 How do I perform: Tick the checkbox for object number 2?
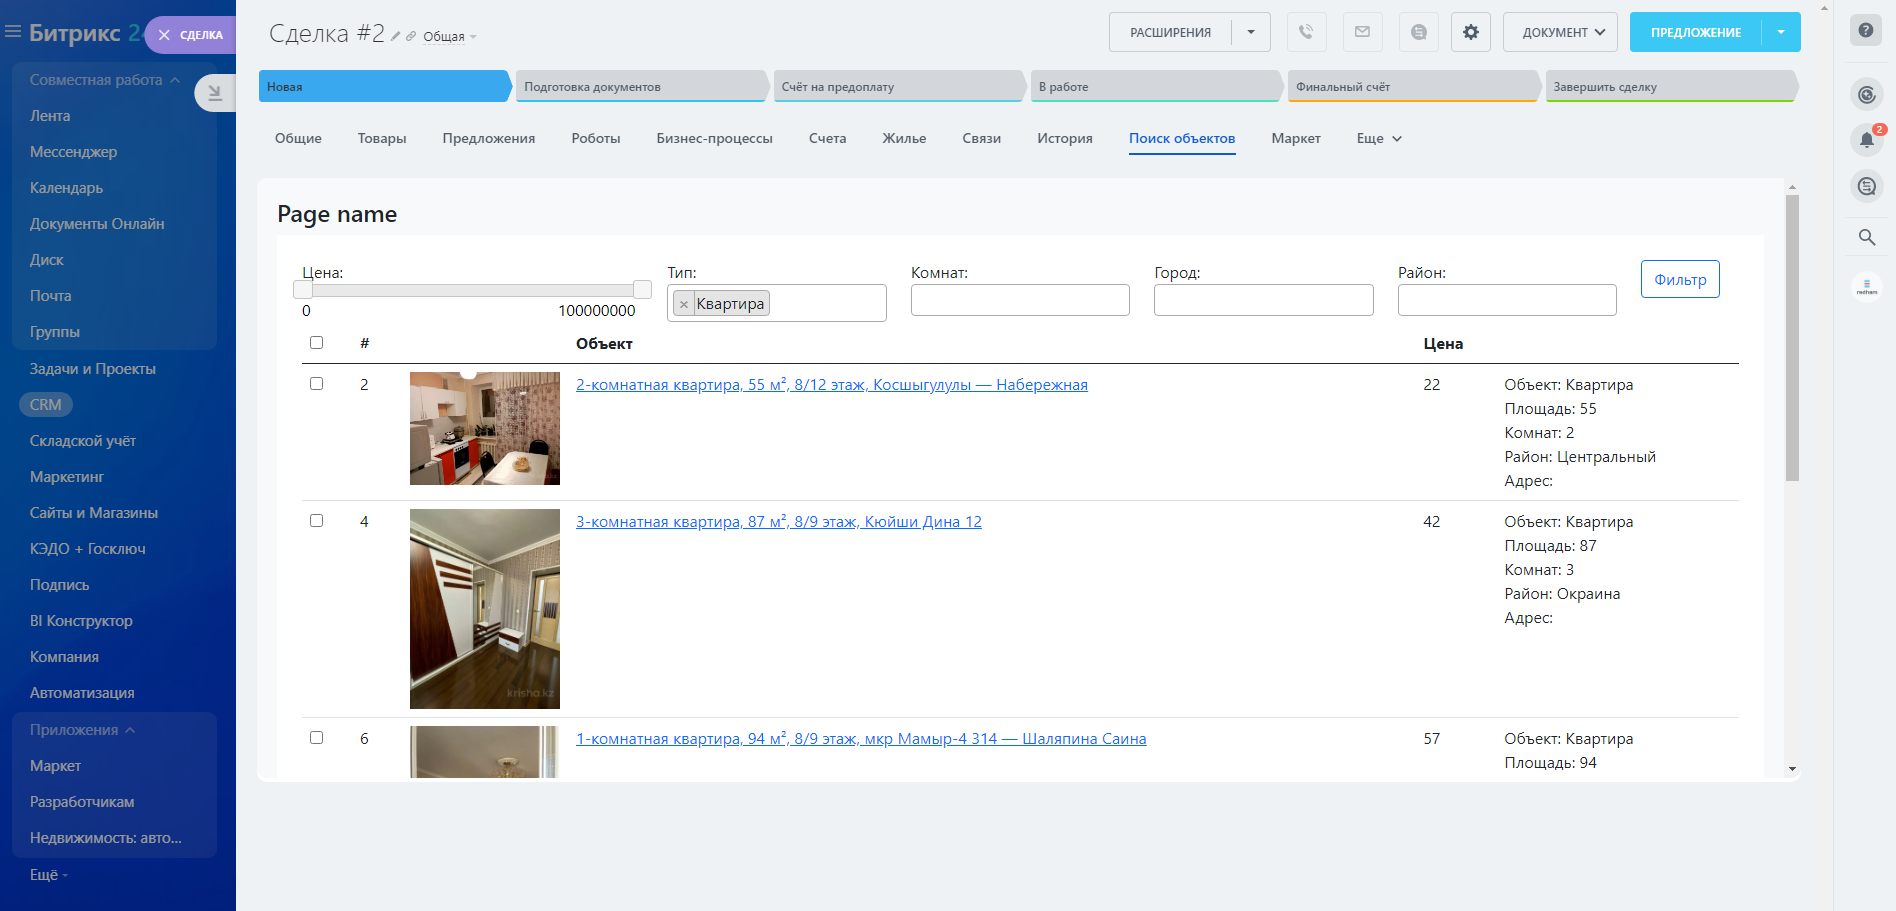pos(317,384)
